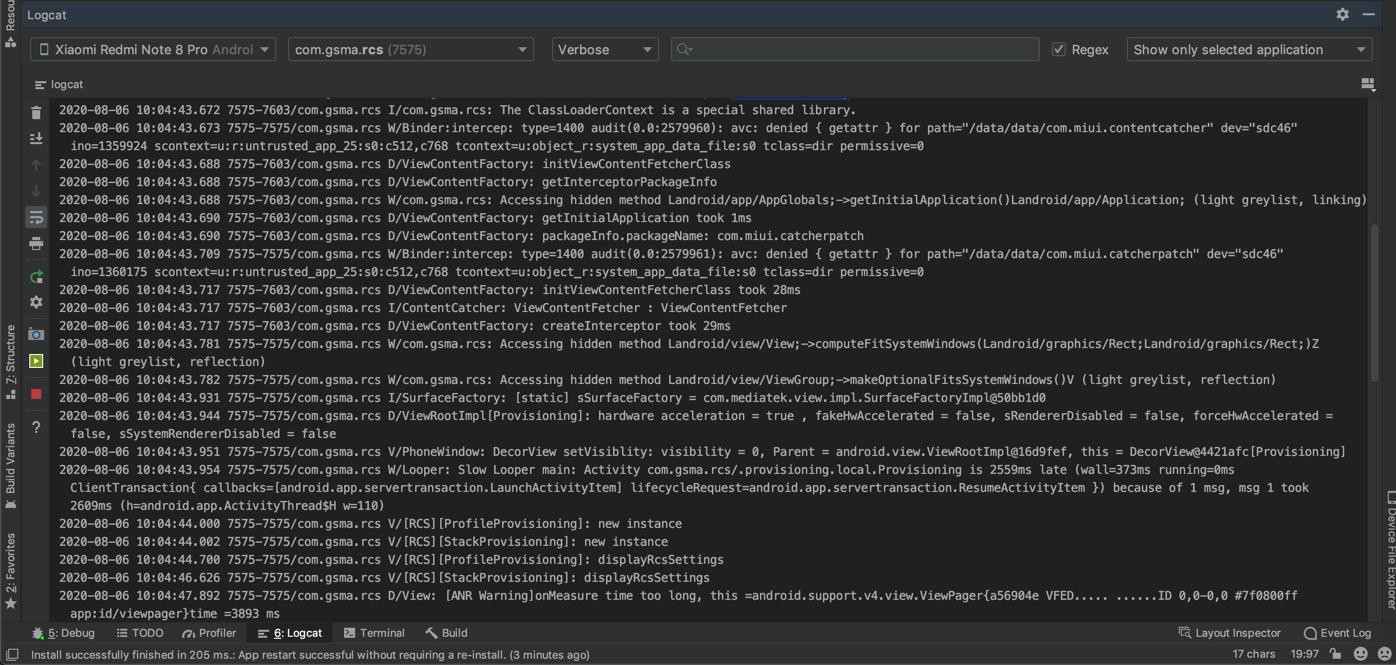Click the logcat vertical scrollbar thumb
1396x665 pixels.
pyautogui.click(x=1375, y=301)
